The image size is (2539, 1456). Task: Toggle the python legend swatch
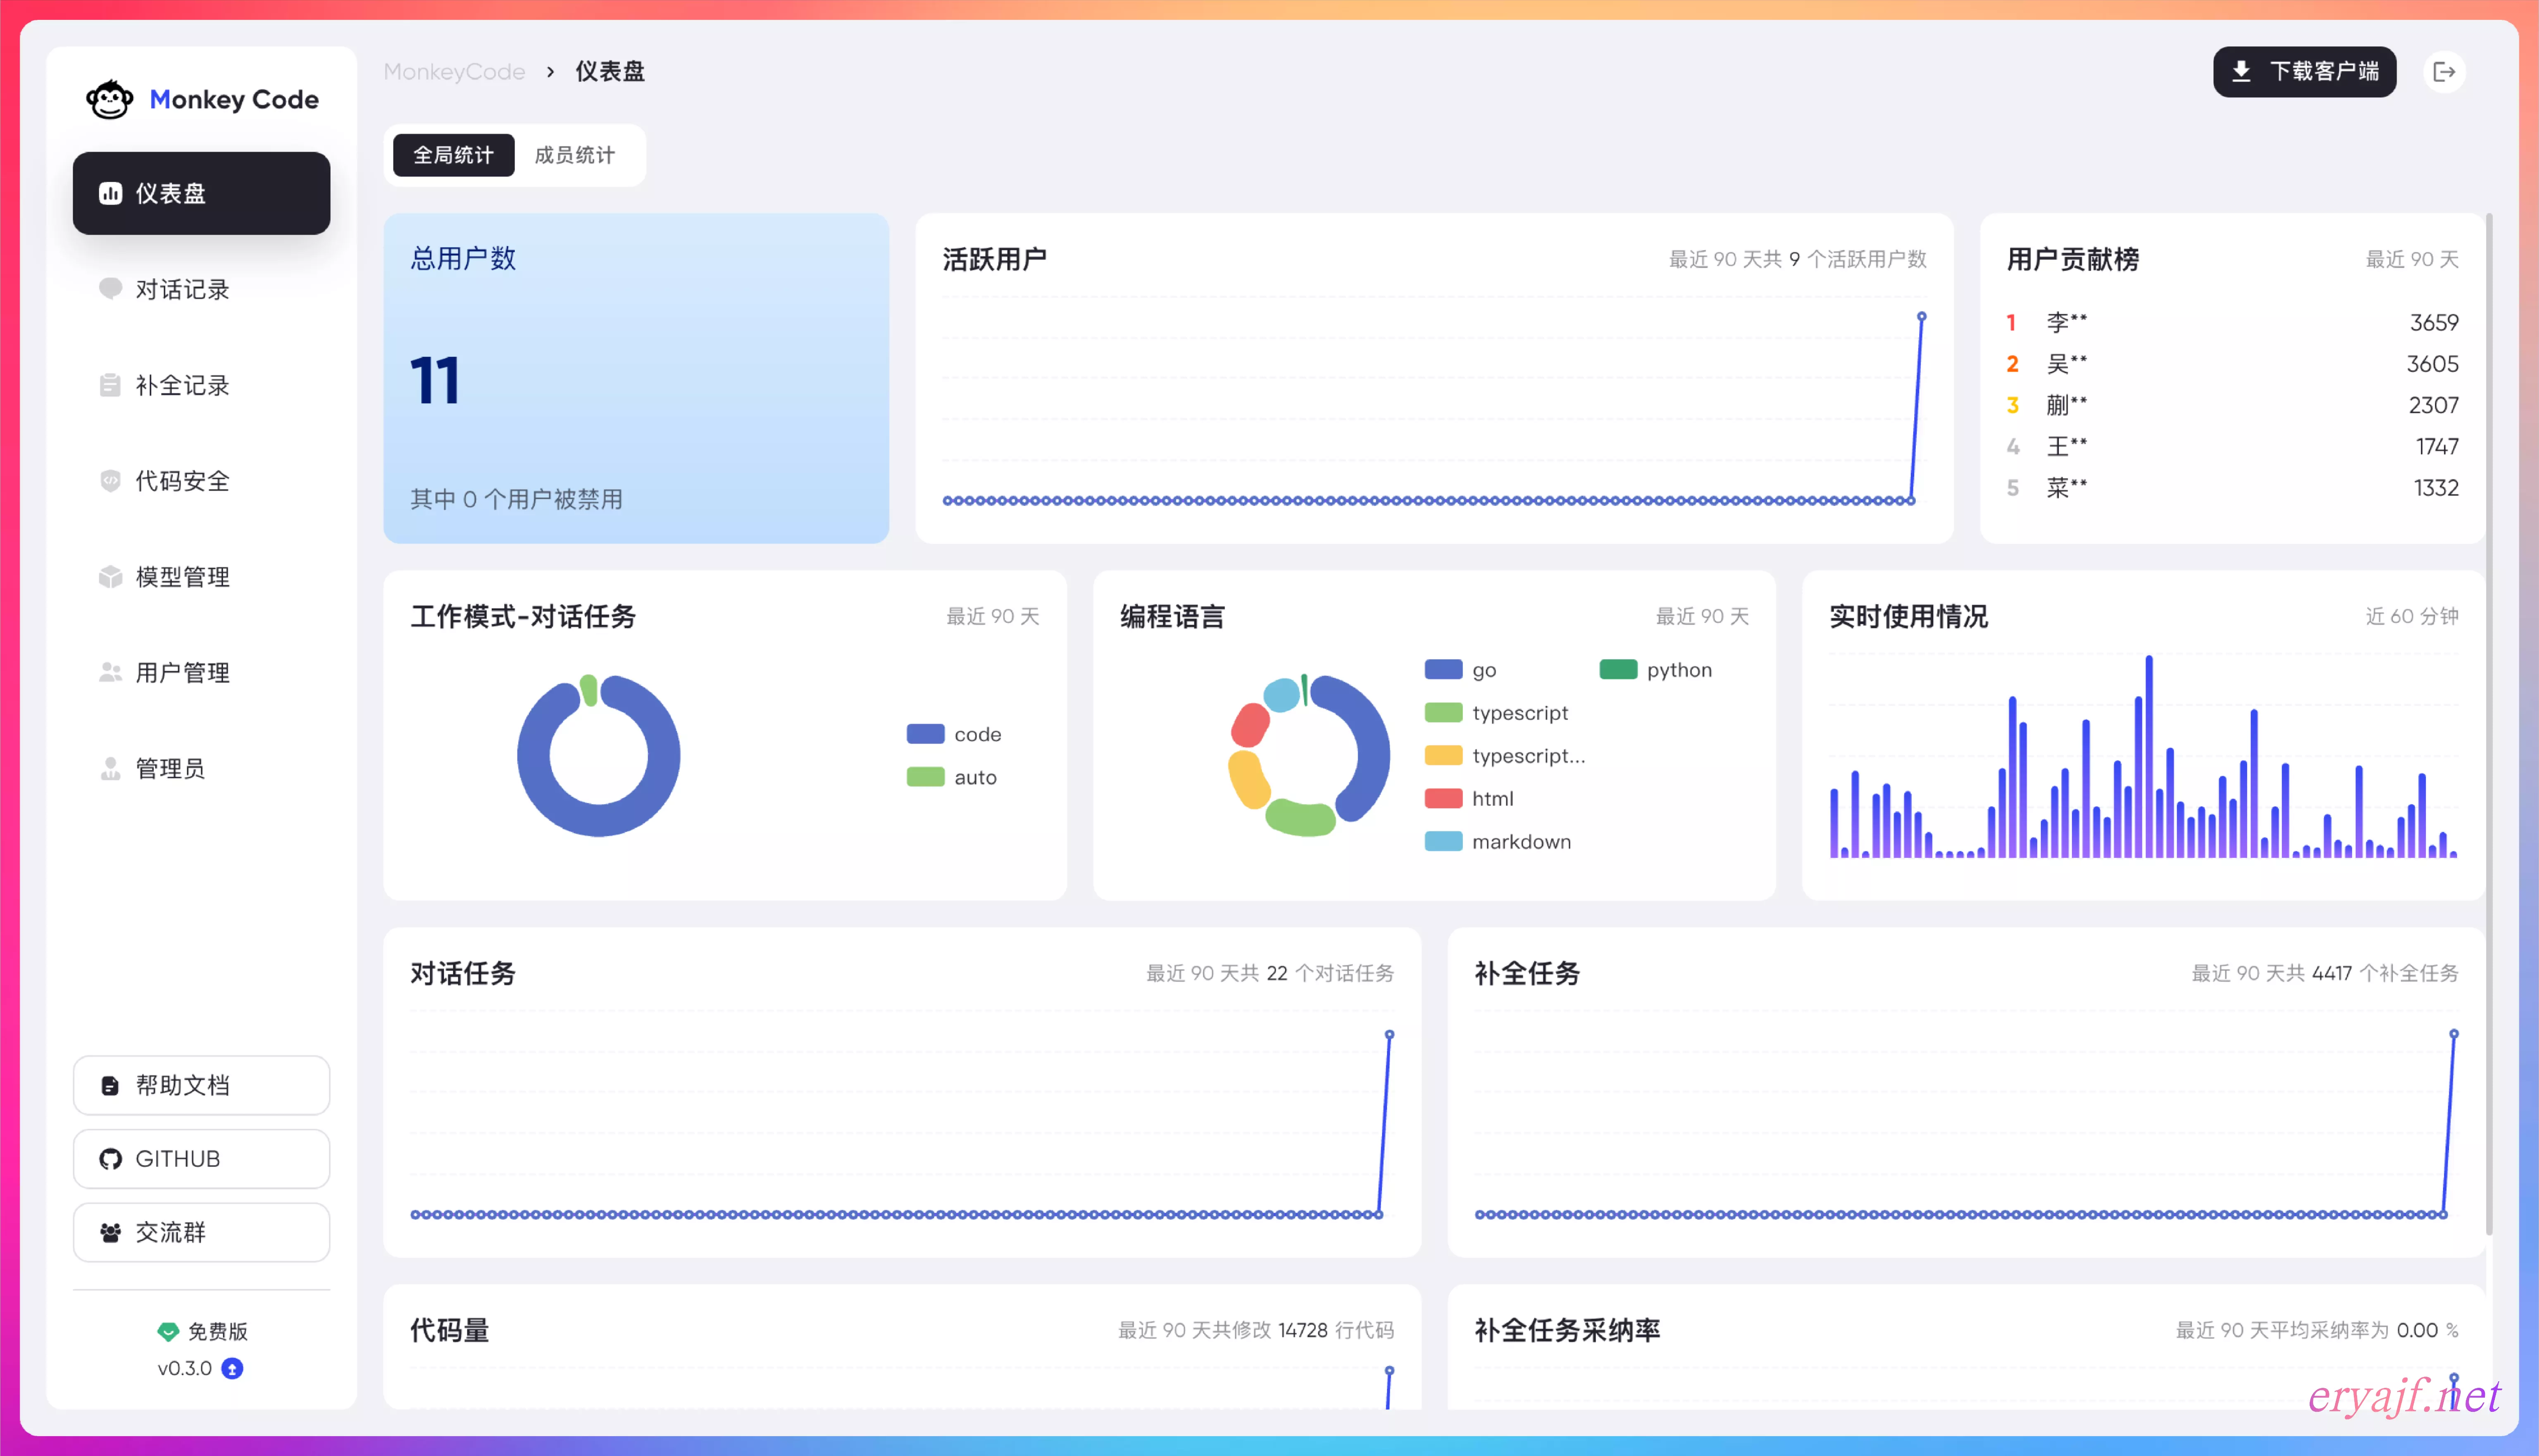click(x=1618, y=670)
